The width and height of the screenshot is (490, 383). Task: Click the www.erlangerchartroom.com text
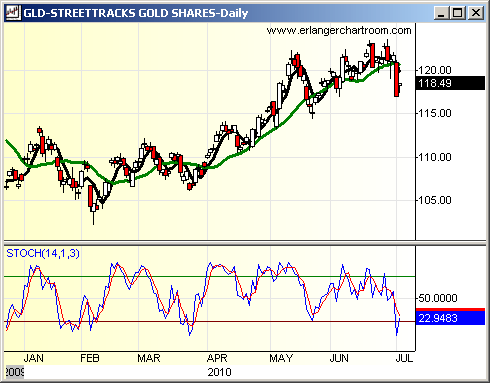pyautogui.click(x=339, y=30)
